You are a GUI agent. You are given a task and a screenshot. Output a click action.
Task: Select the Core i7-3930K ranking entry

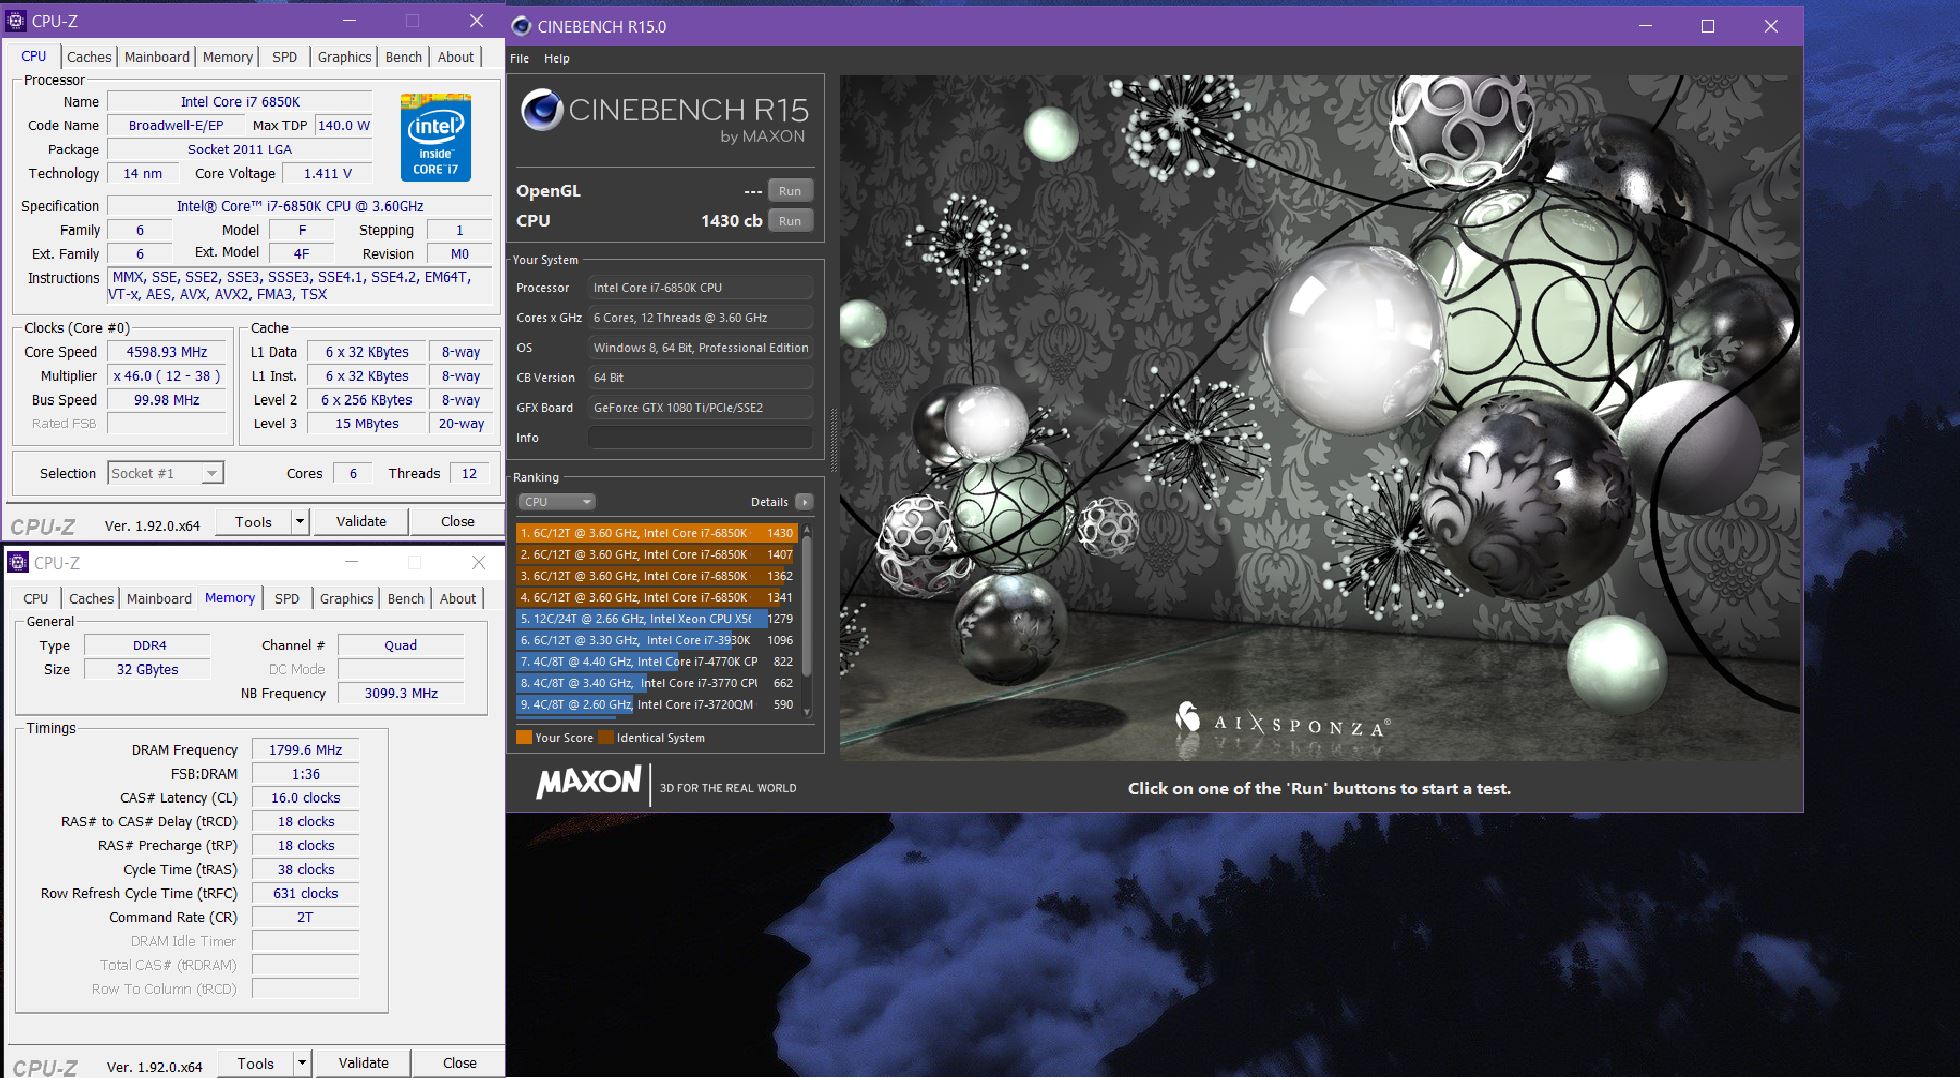(656, 640)
